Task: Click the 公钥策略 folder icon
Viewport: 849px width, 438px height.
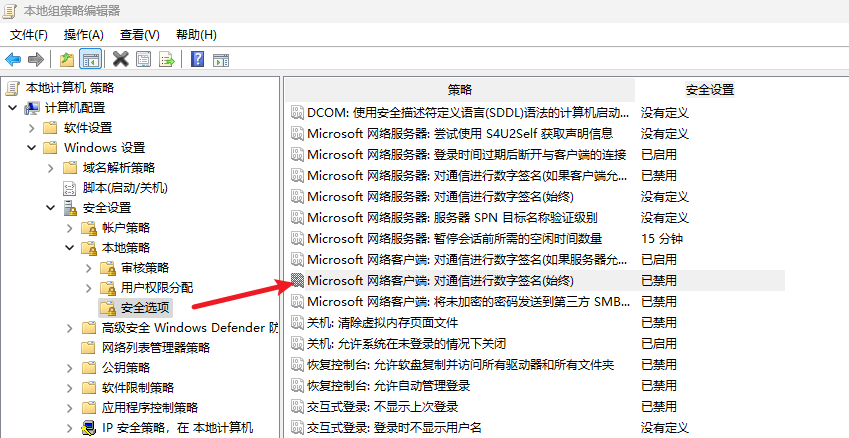Action: pyautogui.click(x=89, y=368)
